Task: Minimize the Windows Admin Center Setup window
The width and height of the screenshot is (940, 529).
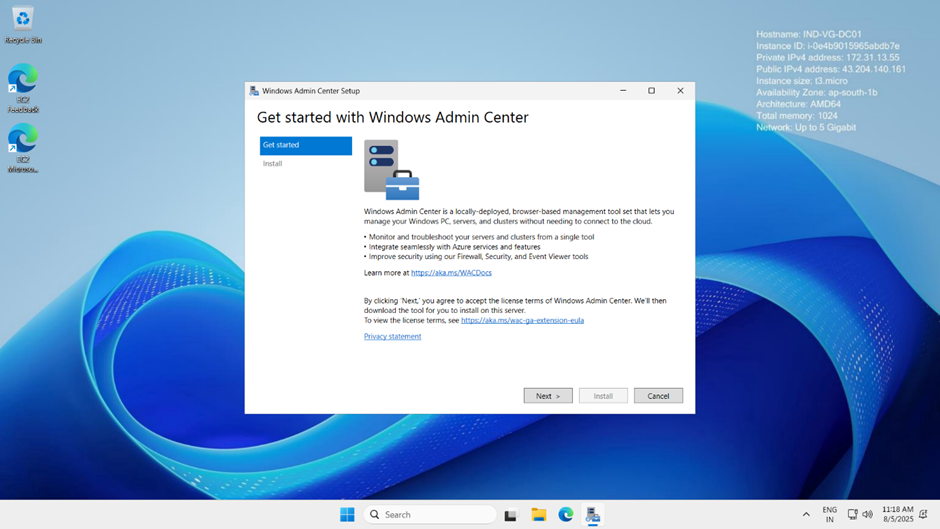Action: [x=623, y=91]
